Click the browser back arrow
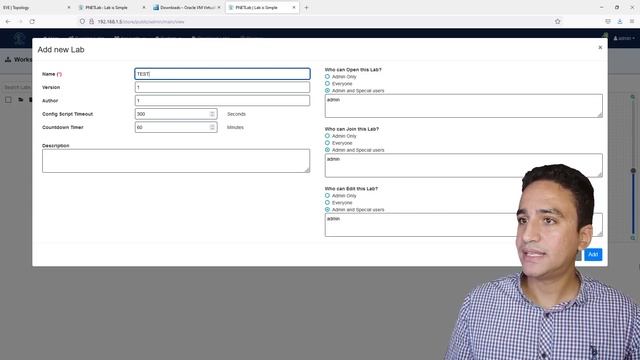This screenshot has width=640, height=360. (9, 22)
